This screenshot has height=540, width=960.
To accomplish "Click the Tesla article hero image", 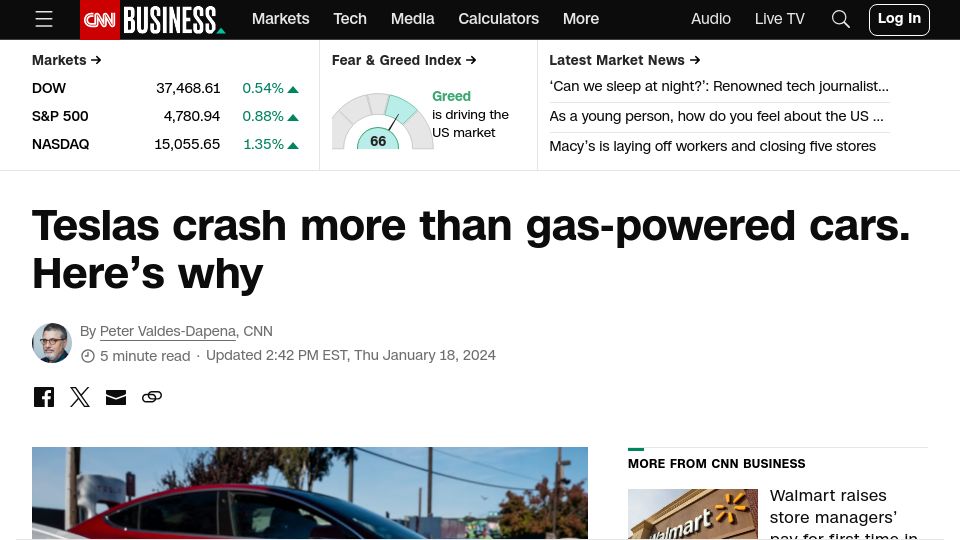I will tap(310, 493).
